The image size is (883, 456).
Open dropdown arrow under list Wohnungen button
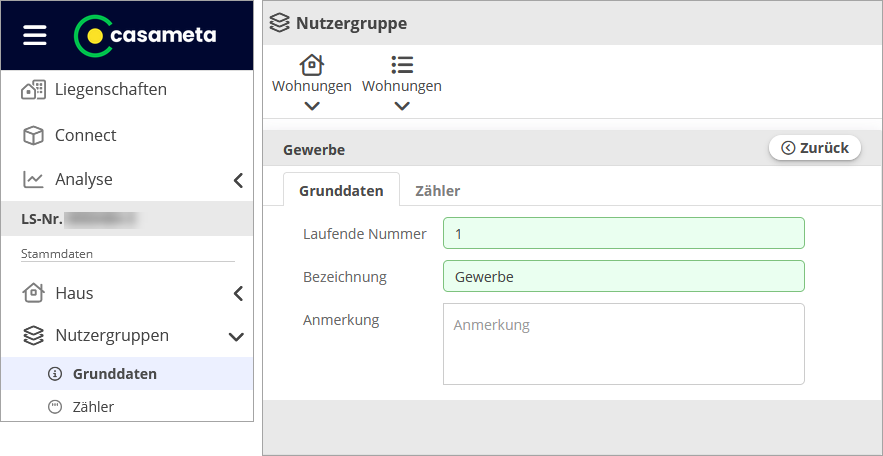402,106
